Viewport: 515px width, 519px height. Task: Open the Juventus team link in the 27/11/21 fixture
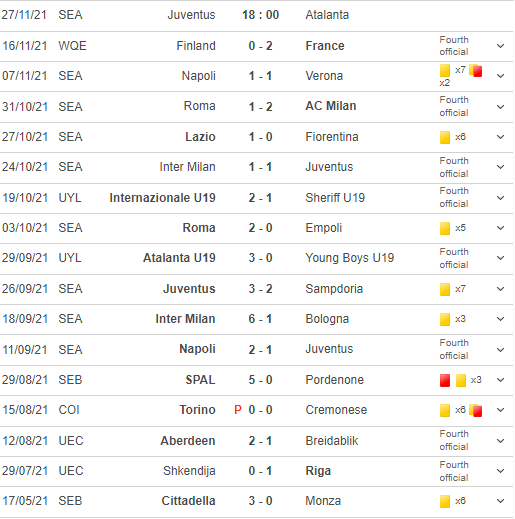(x=191, y=15)
